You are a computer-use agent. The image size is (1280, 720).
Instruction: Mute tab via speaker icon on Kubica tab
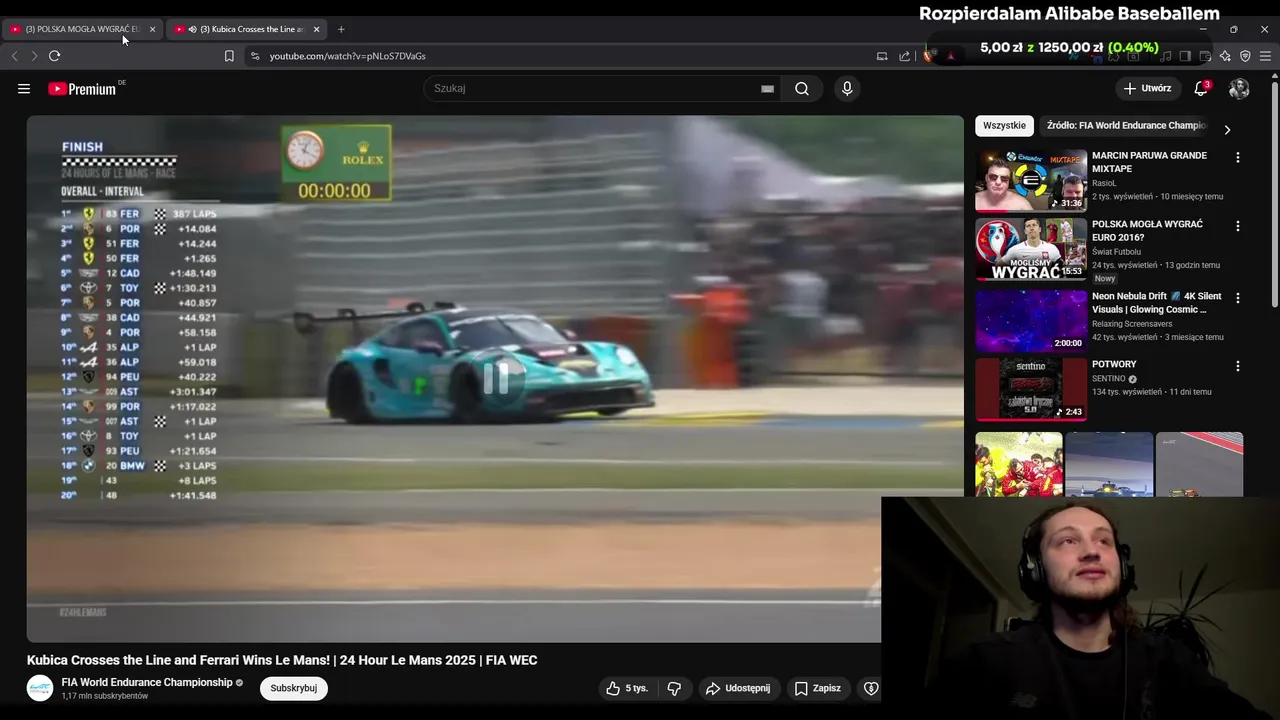pyautogui.click(x=192, y=29)
